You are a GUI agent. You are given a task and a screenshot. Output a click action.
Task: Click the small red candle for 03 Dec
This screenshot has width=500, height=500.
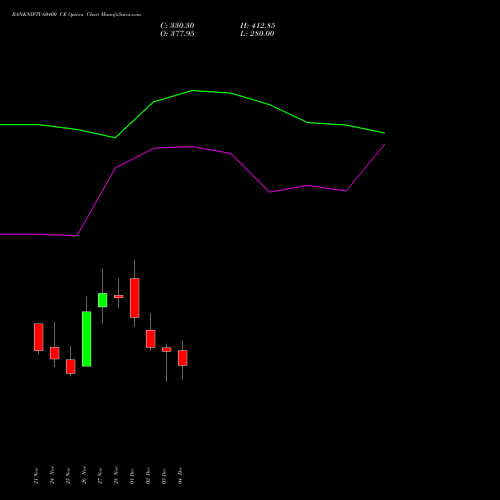pyautogui.click(x=167, y=349)
